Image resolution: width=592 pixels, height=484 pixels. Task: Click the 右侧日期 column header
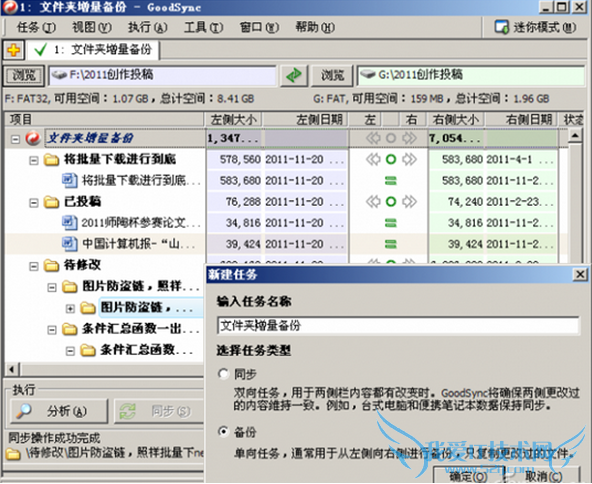pos(521,120)
